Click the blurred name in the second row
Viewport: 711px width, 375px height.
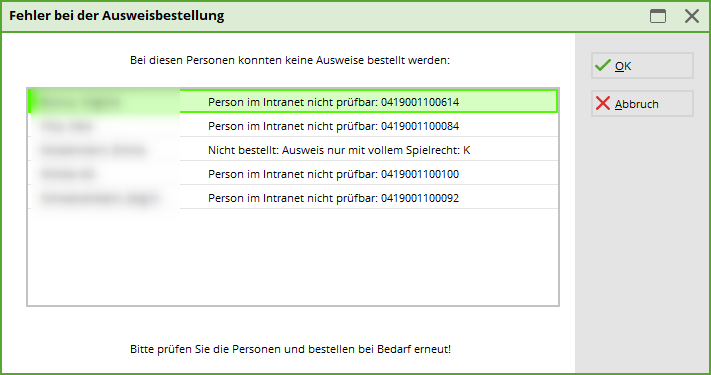point(67,126)
